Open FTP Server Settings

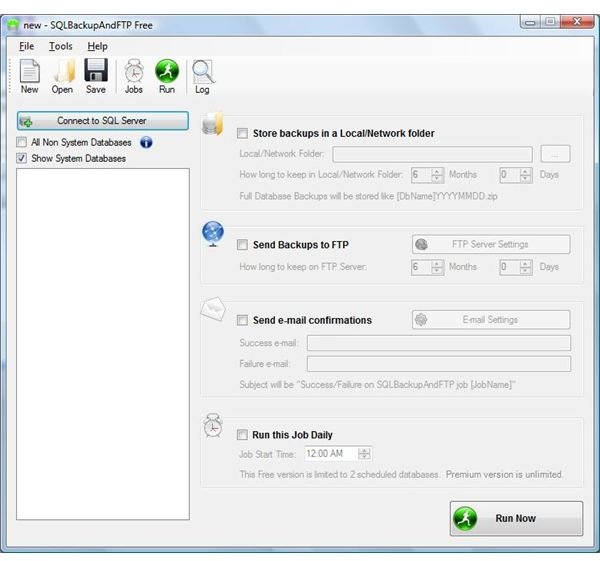pyautogui.click(x=491, y=244)
